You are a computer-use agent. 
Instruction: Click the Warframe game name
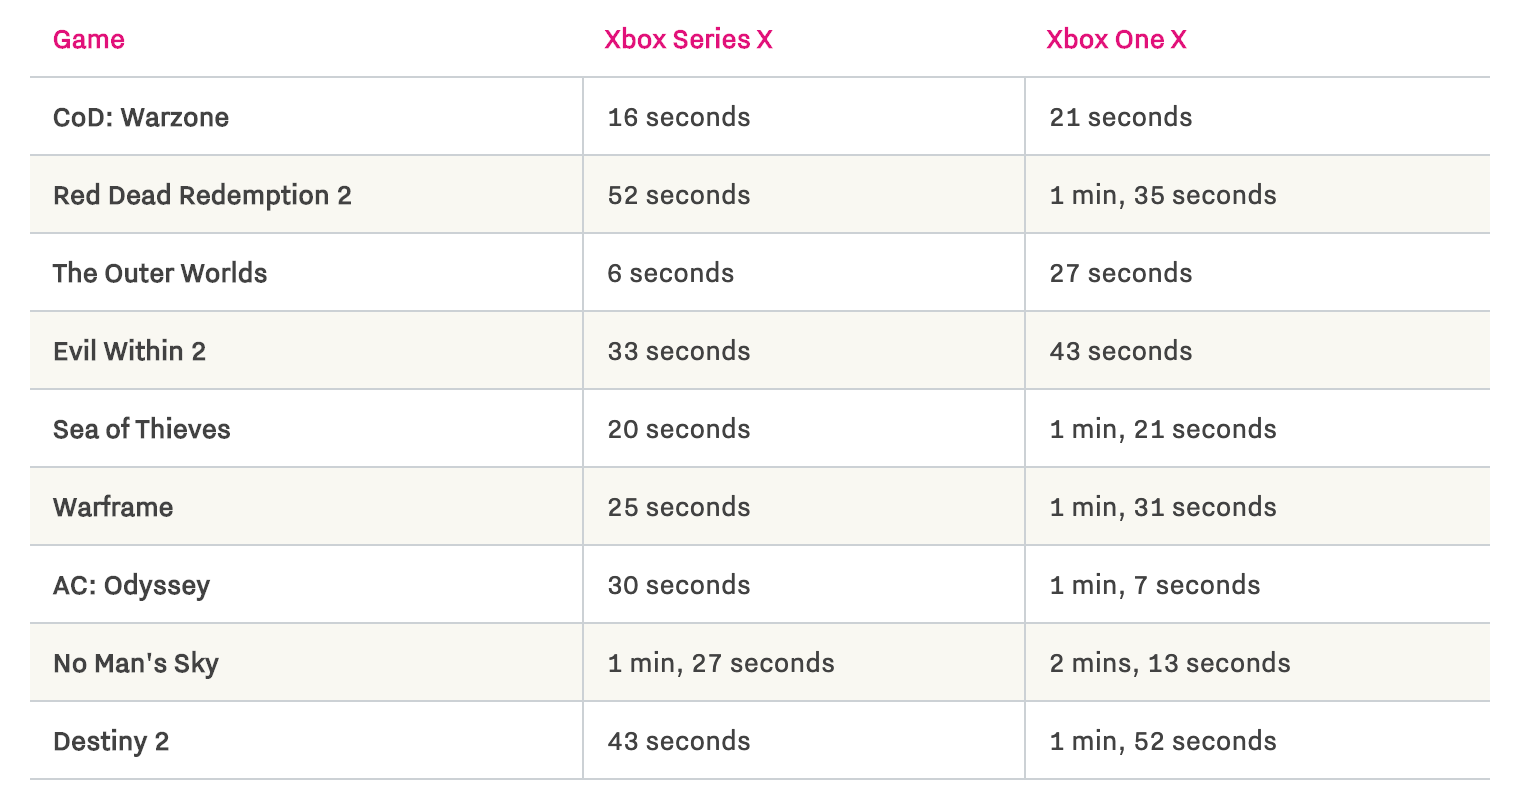(113, 508)
